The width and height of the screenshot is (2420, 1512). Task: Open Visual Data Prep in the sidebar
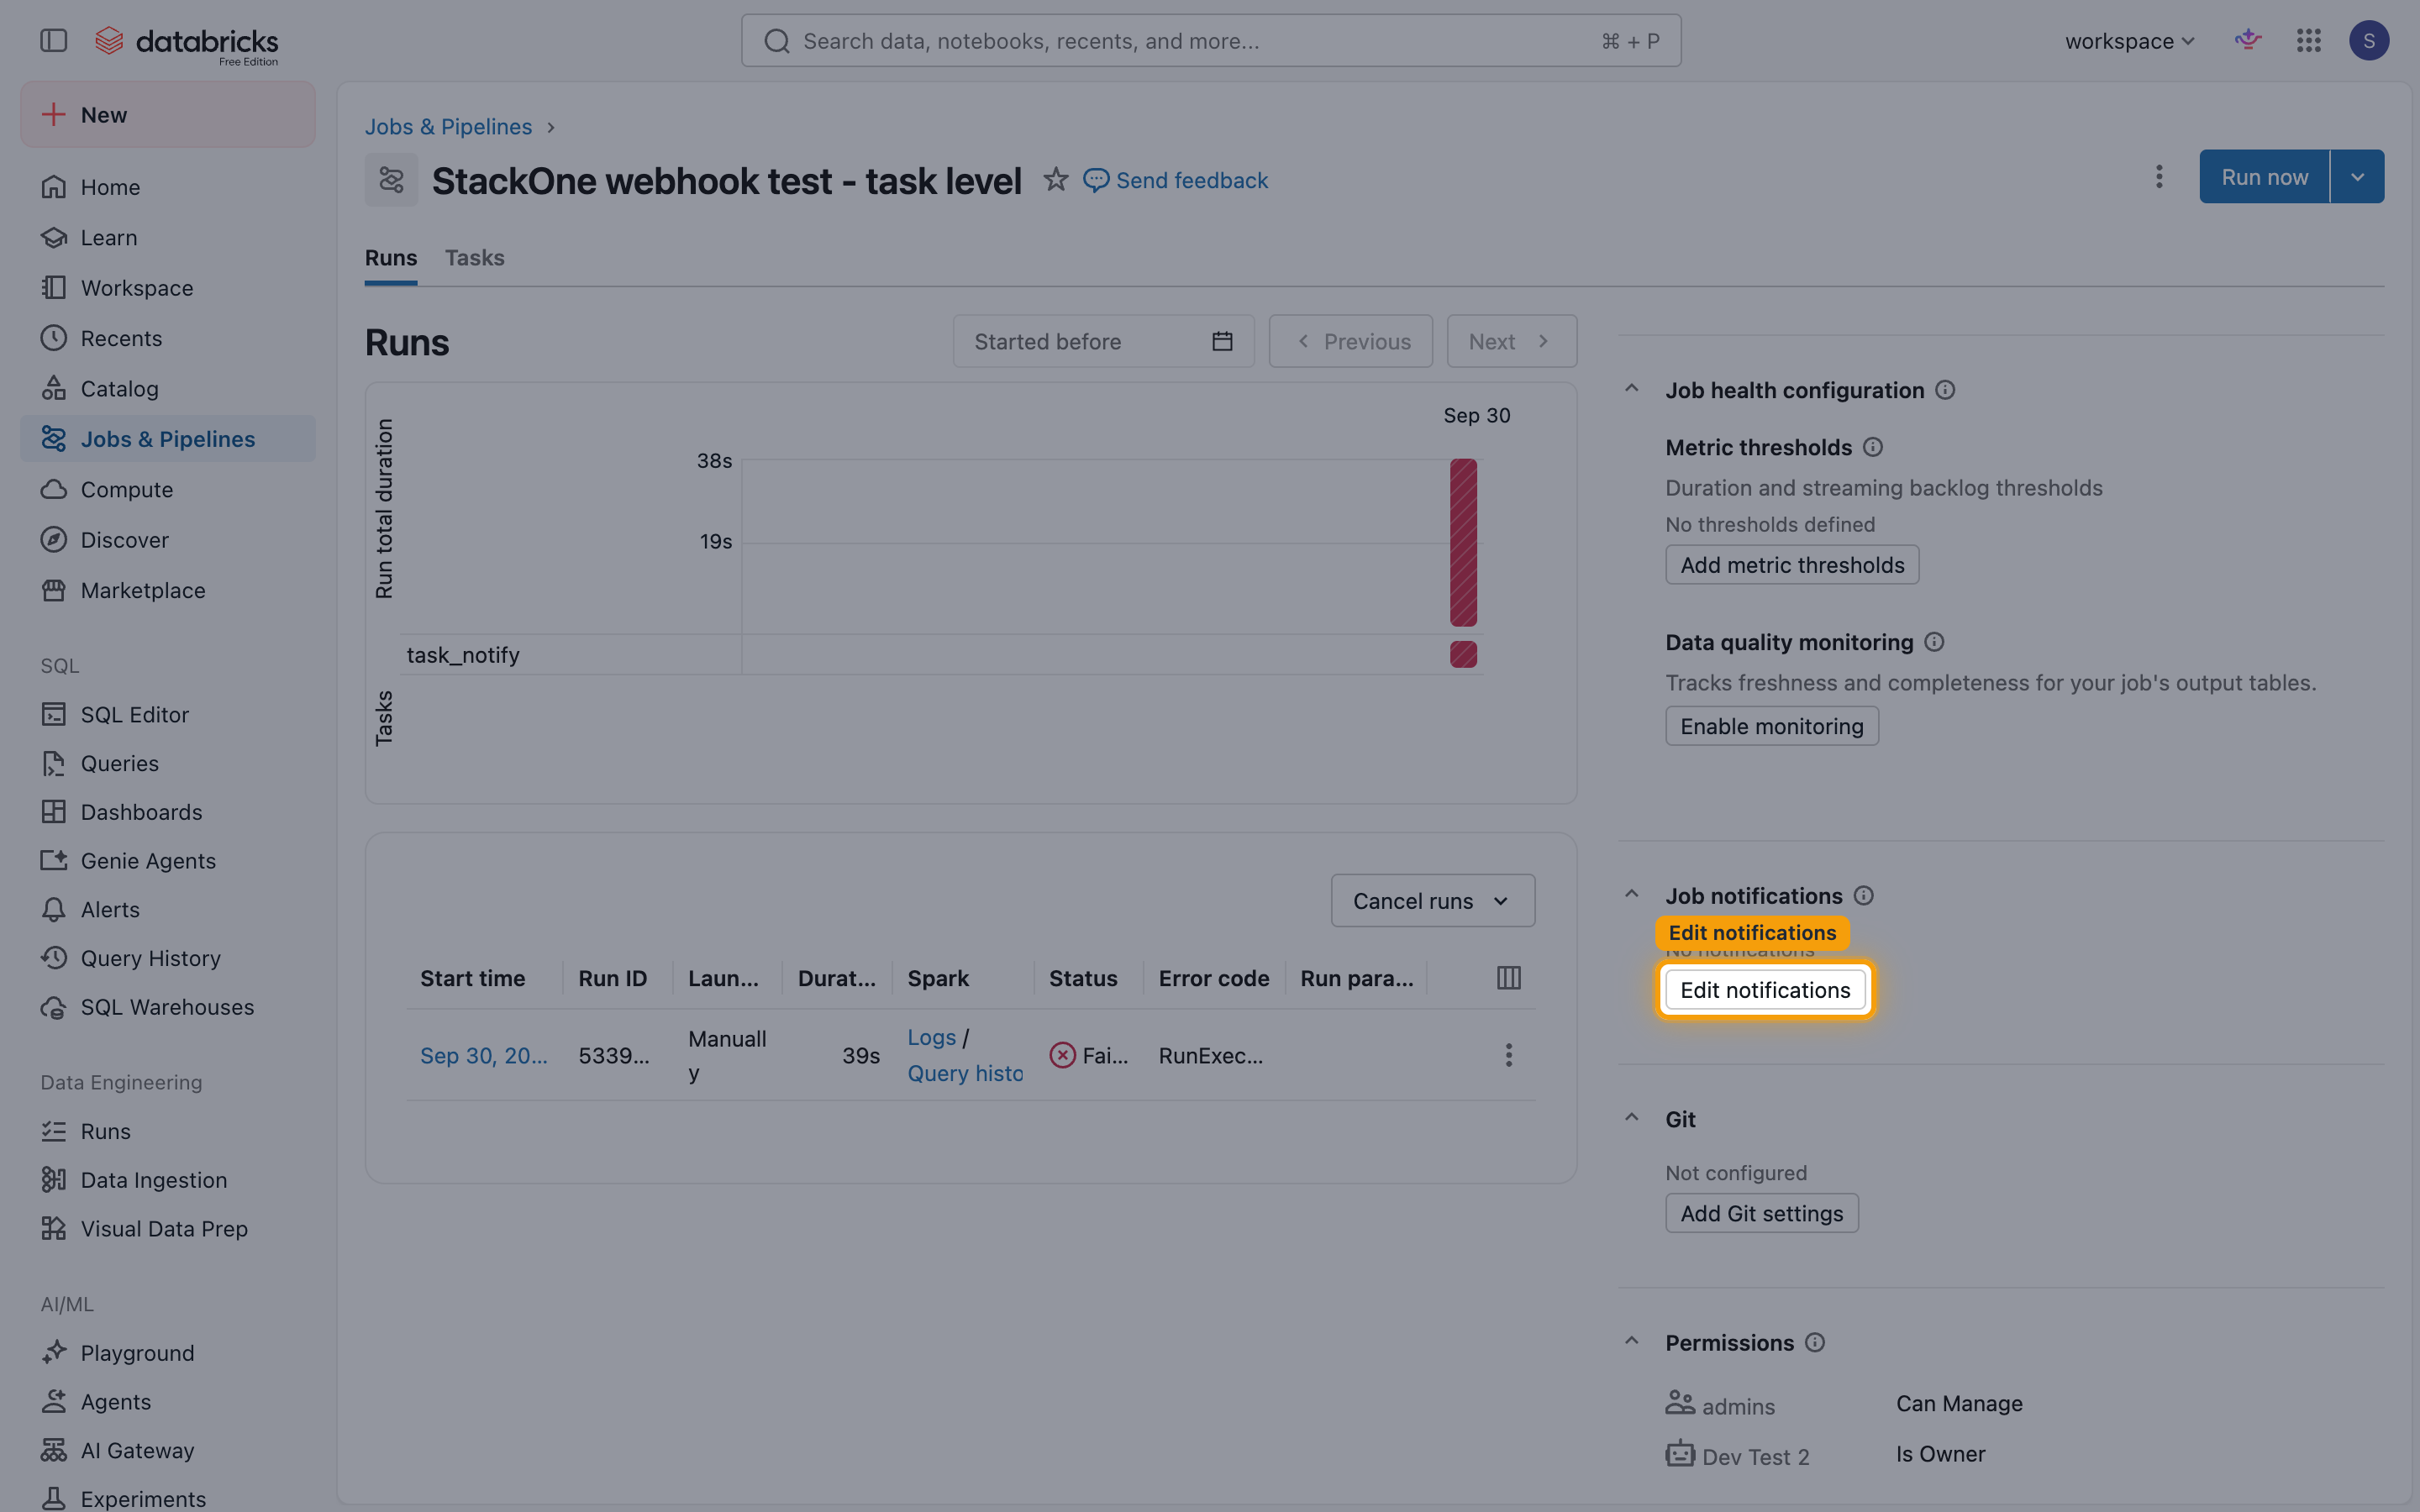pyautogui.click(x=168, y=1229)
